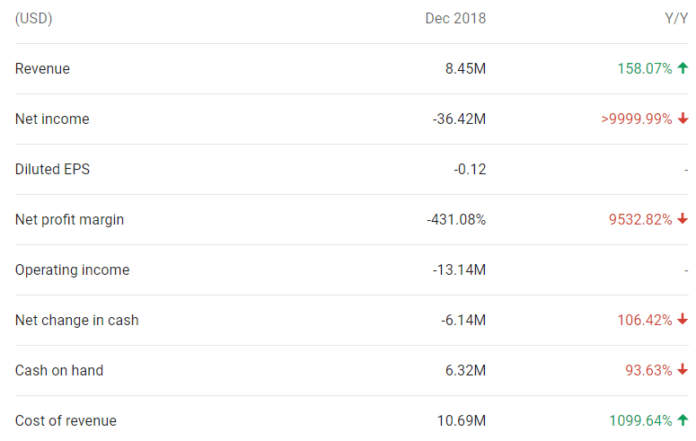
Task: Click the Operating income label
Action: coord(72,270)
